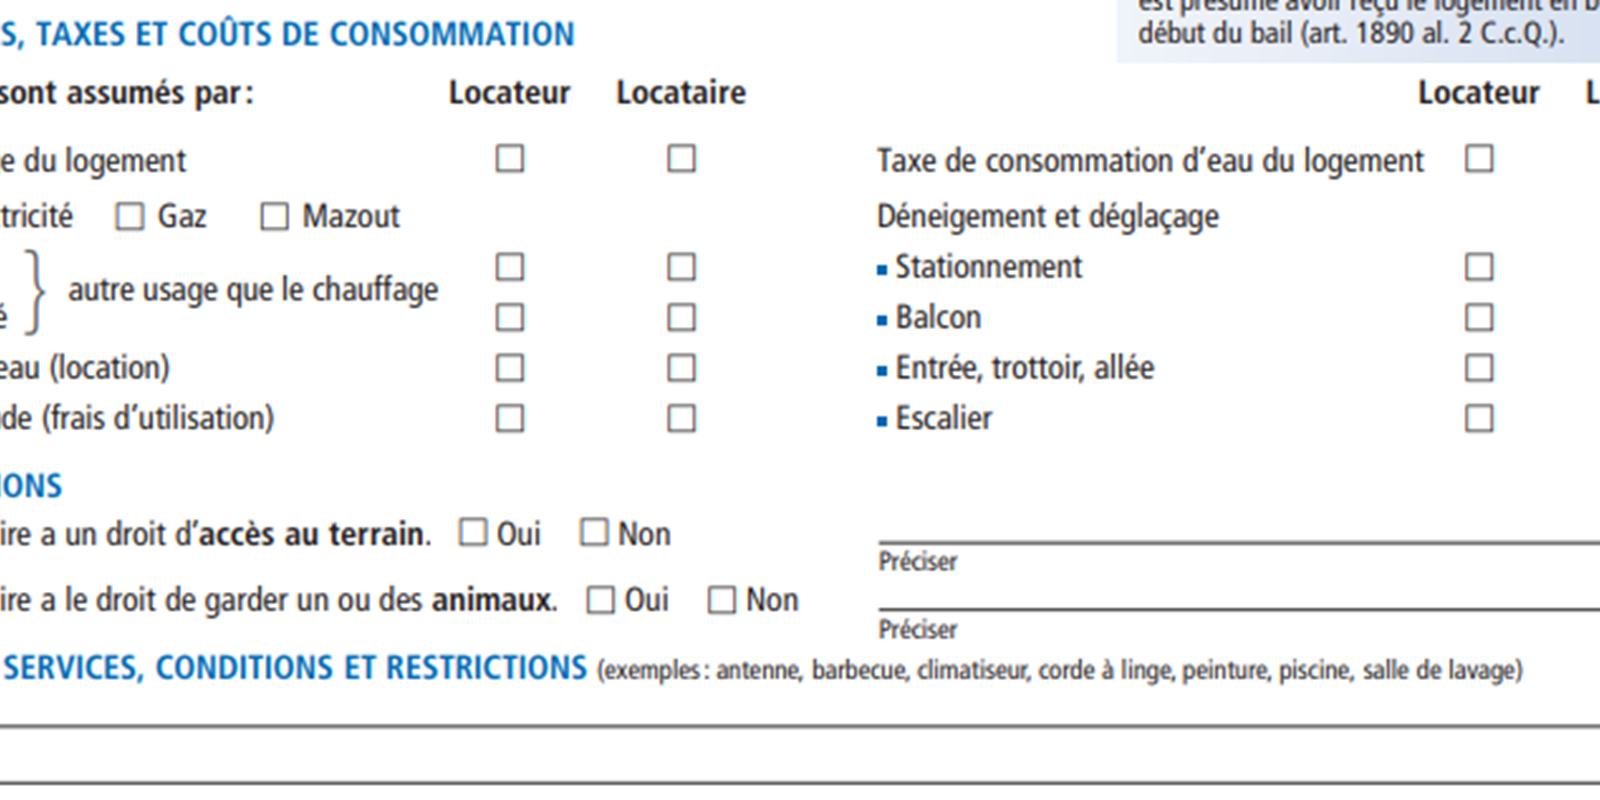Check Locataire box on the 'du logement' row
The height and width of the screenshot is (800, 1600).
pyautogui.click(x=682, y=159)
